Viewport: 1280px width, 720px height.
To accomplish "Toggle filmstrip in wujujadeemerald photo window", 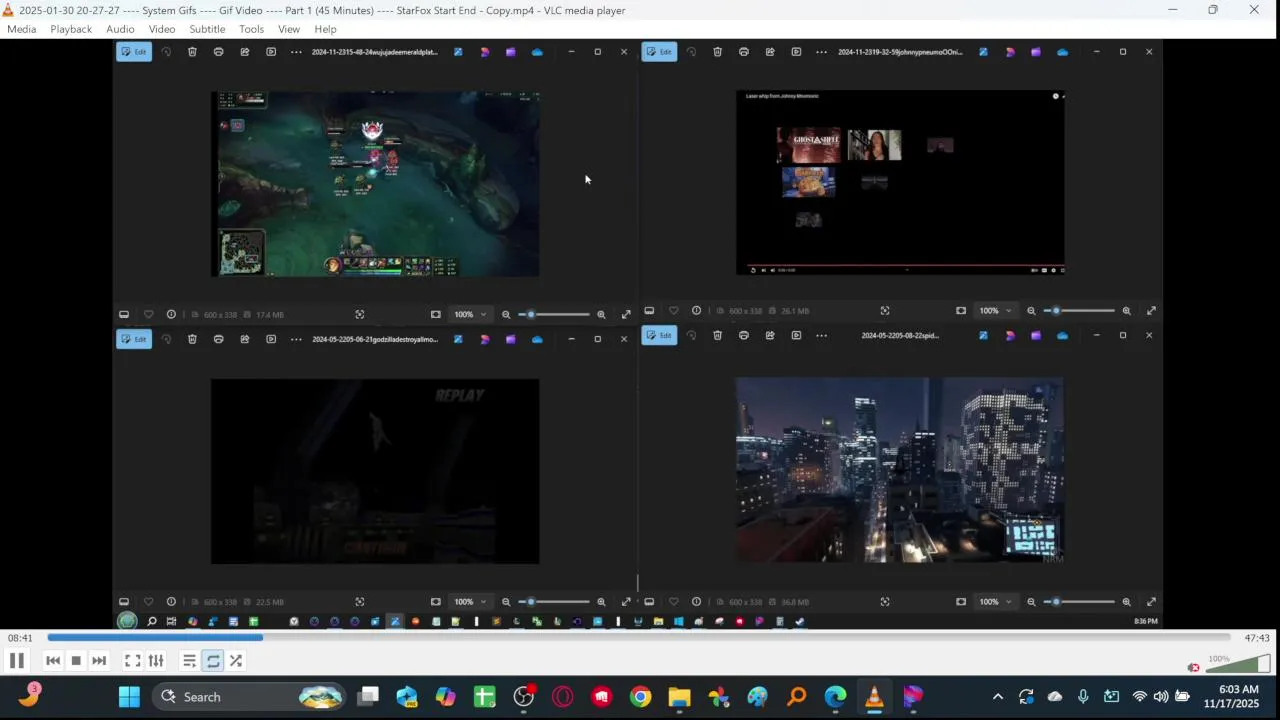I will point(124,314).
